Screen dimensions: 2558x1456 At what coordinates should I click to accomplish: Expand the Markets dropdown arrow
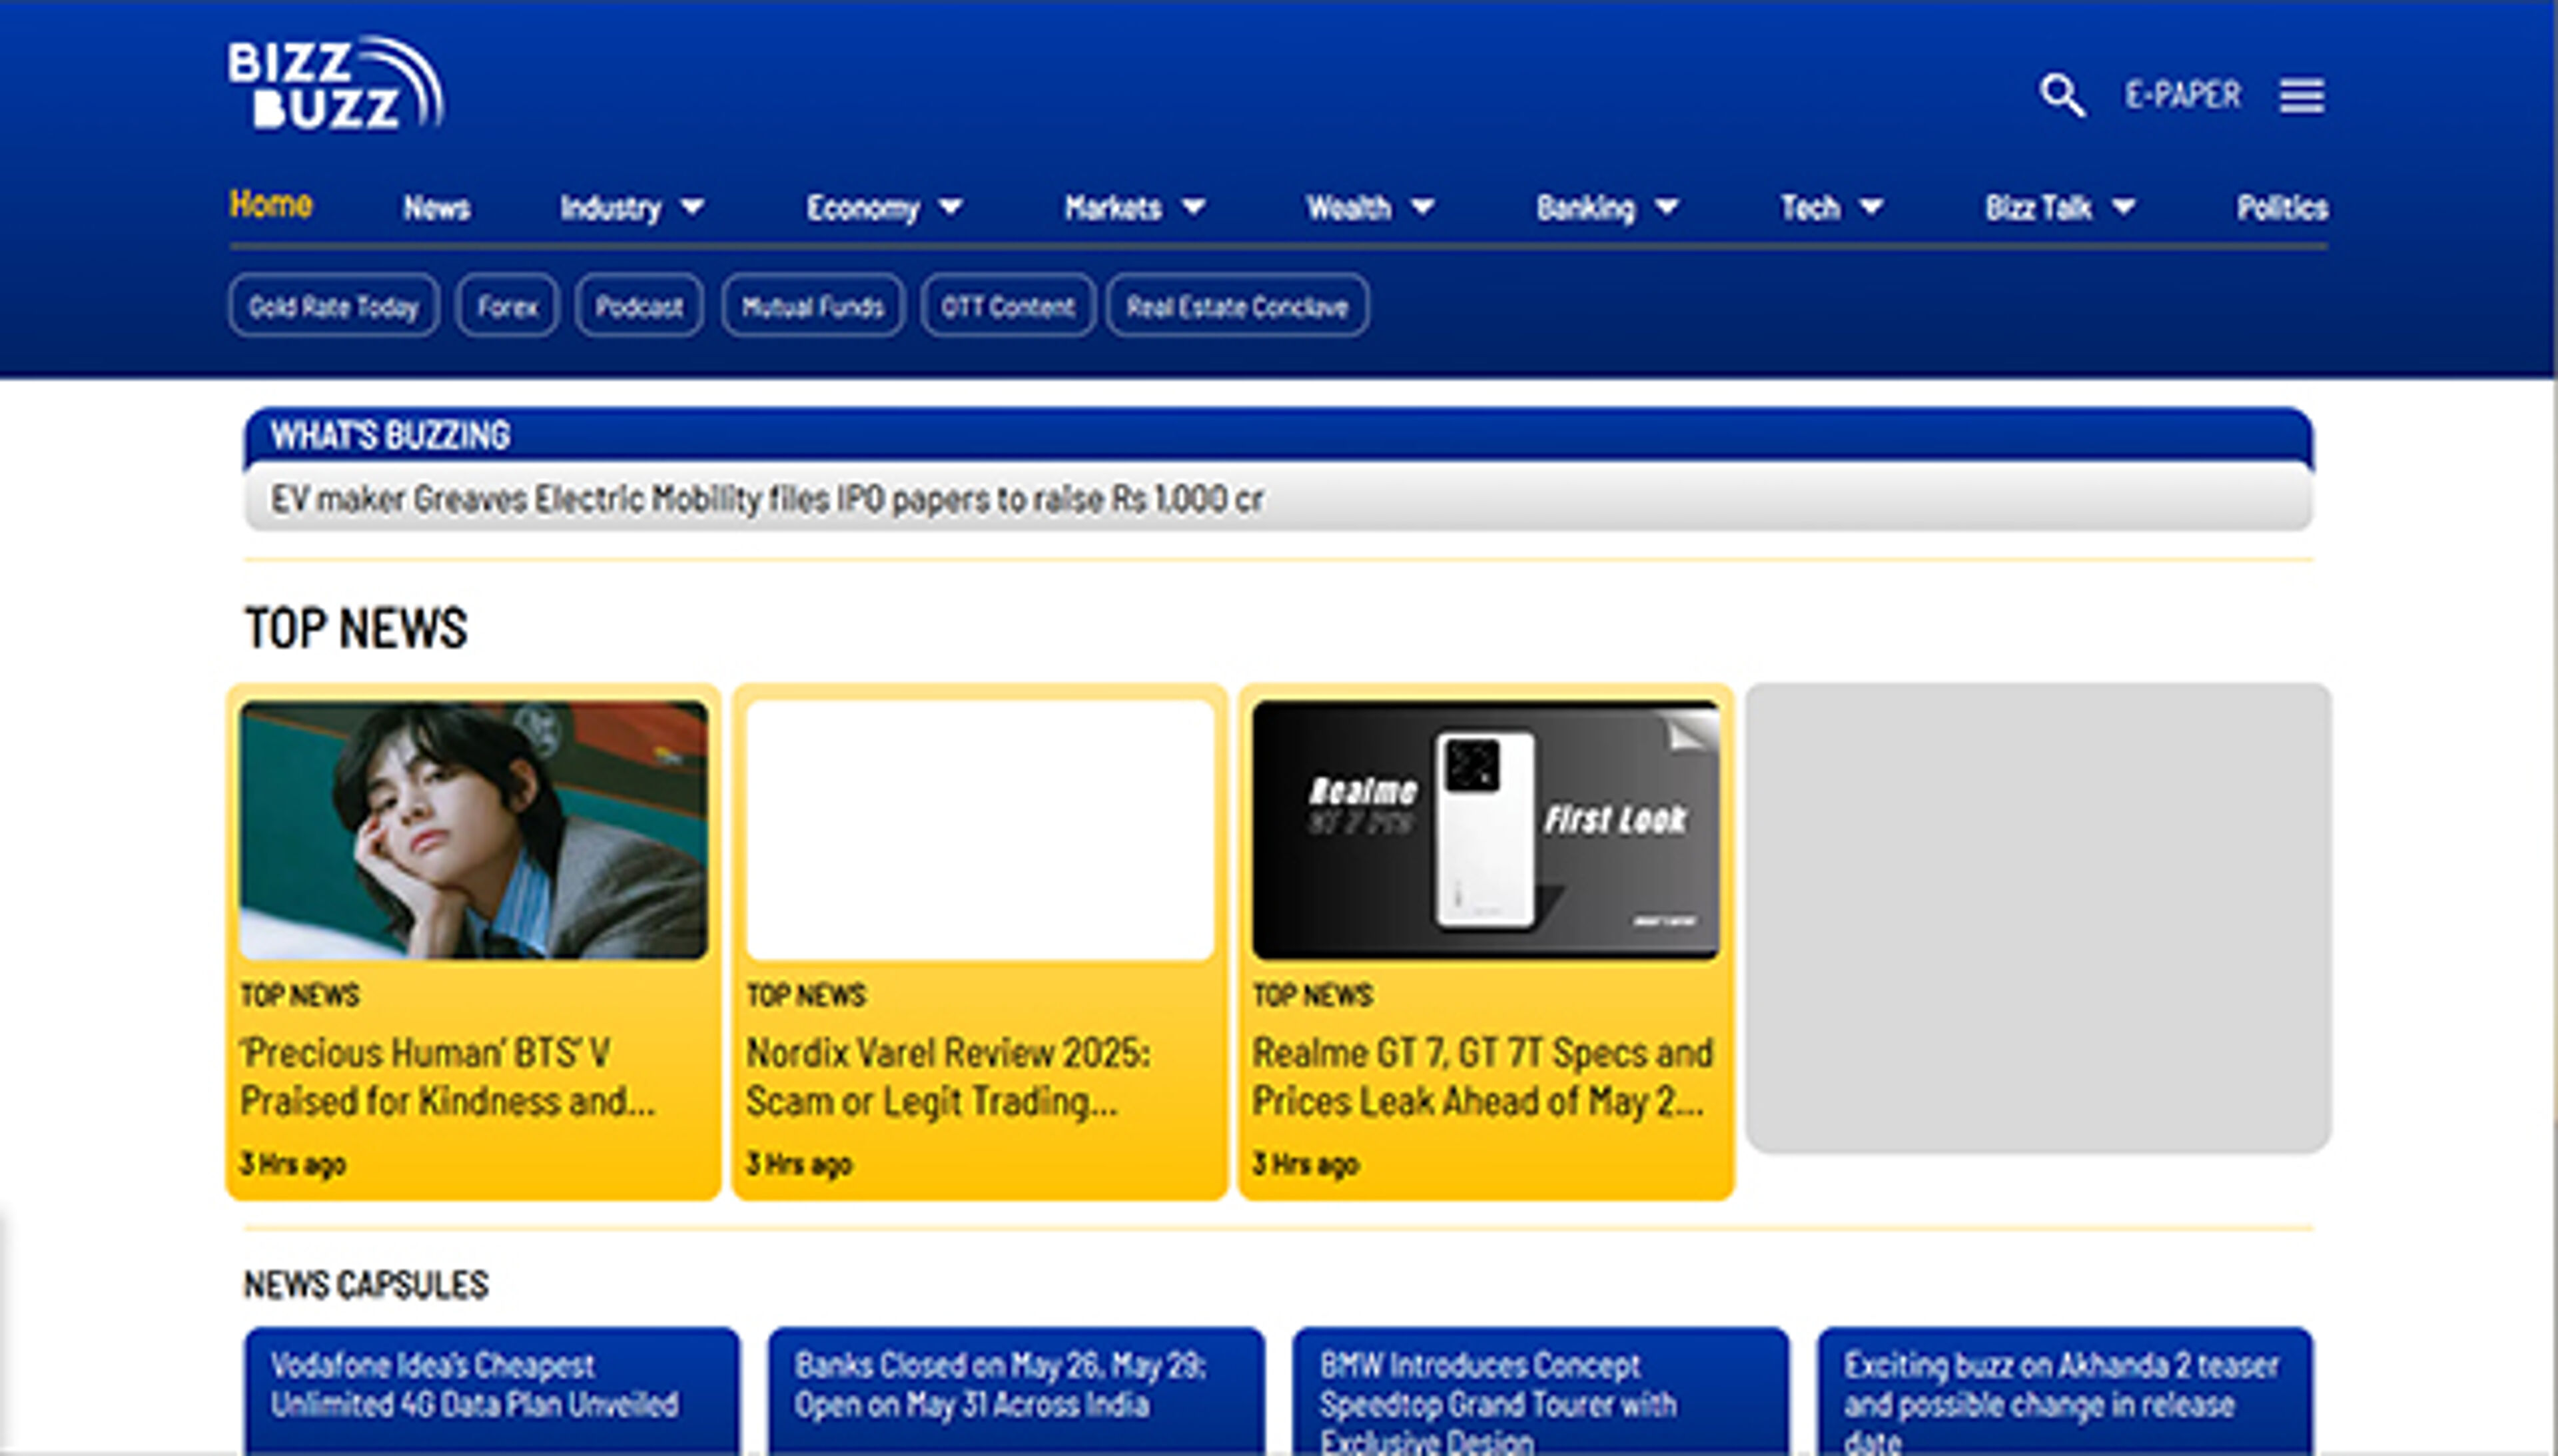pos(1193,207)
